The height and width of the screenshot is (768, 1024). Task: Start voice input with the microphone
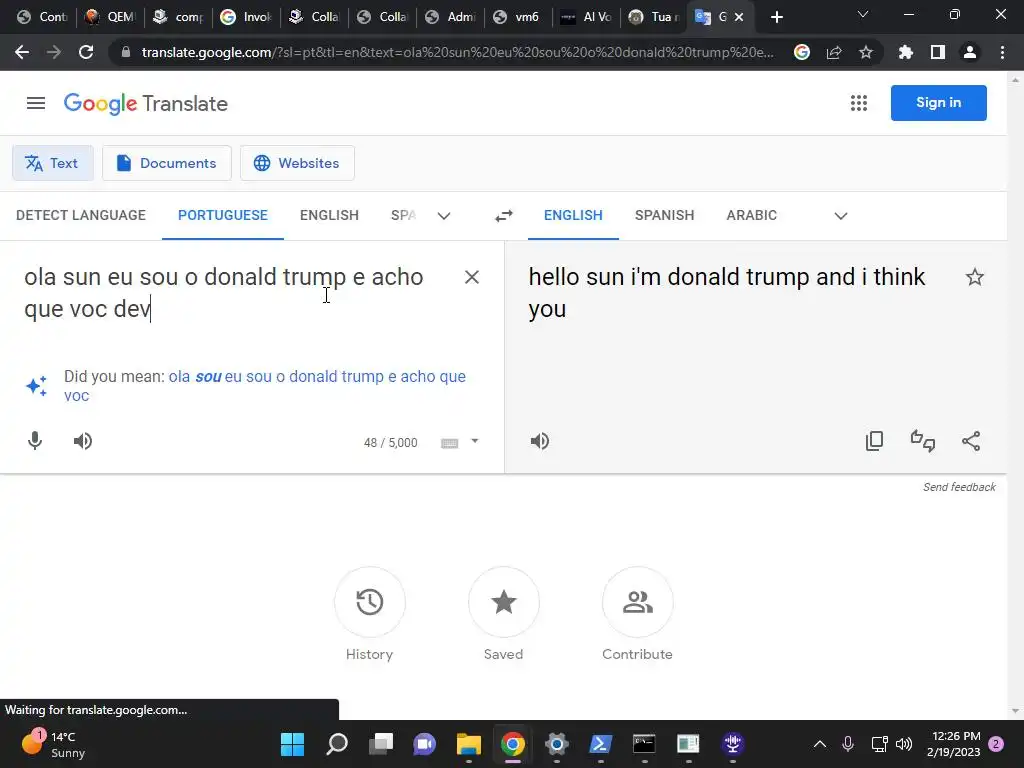pos(35,441)
